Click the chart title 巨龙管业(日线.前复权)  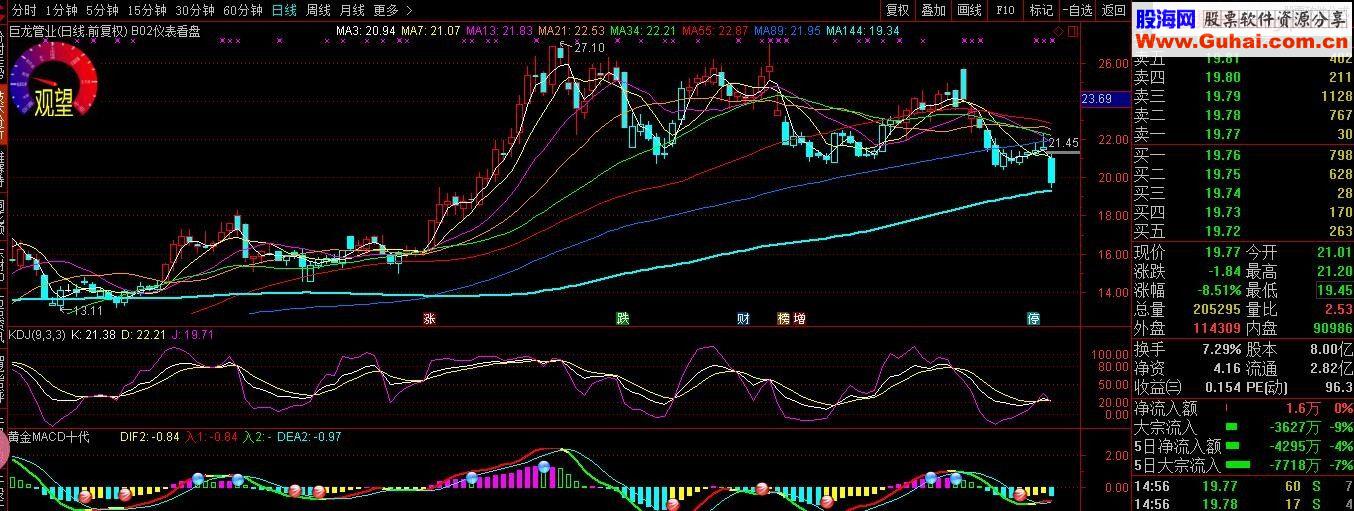(x=69, y=30)
